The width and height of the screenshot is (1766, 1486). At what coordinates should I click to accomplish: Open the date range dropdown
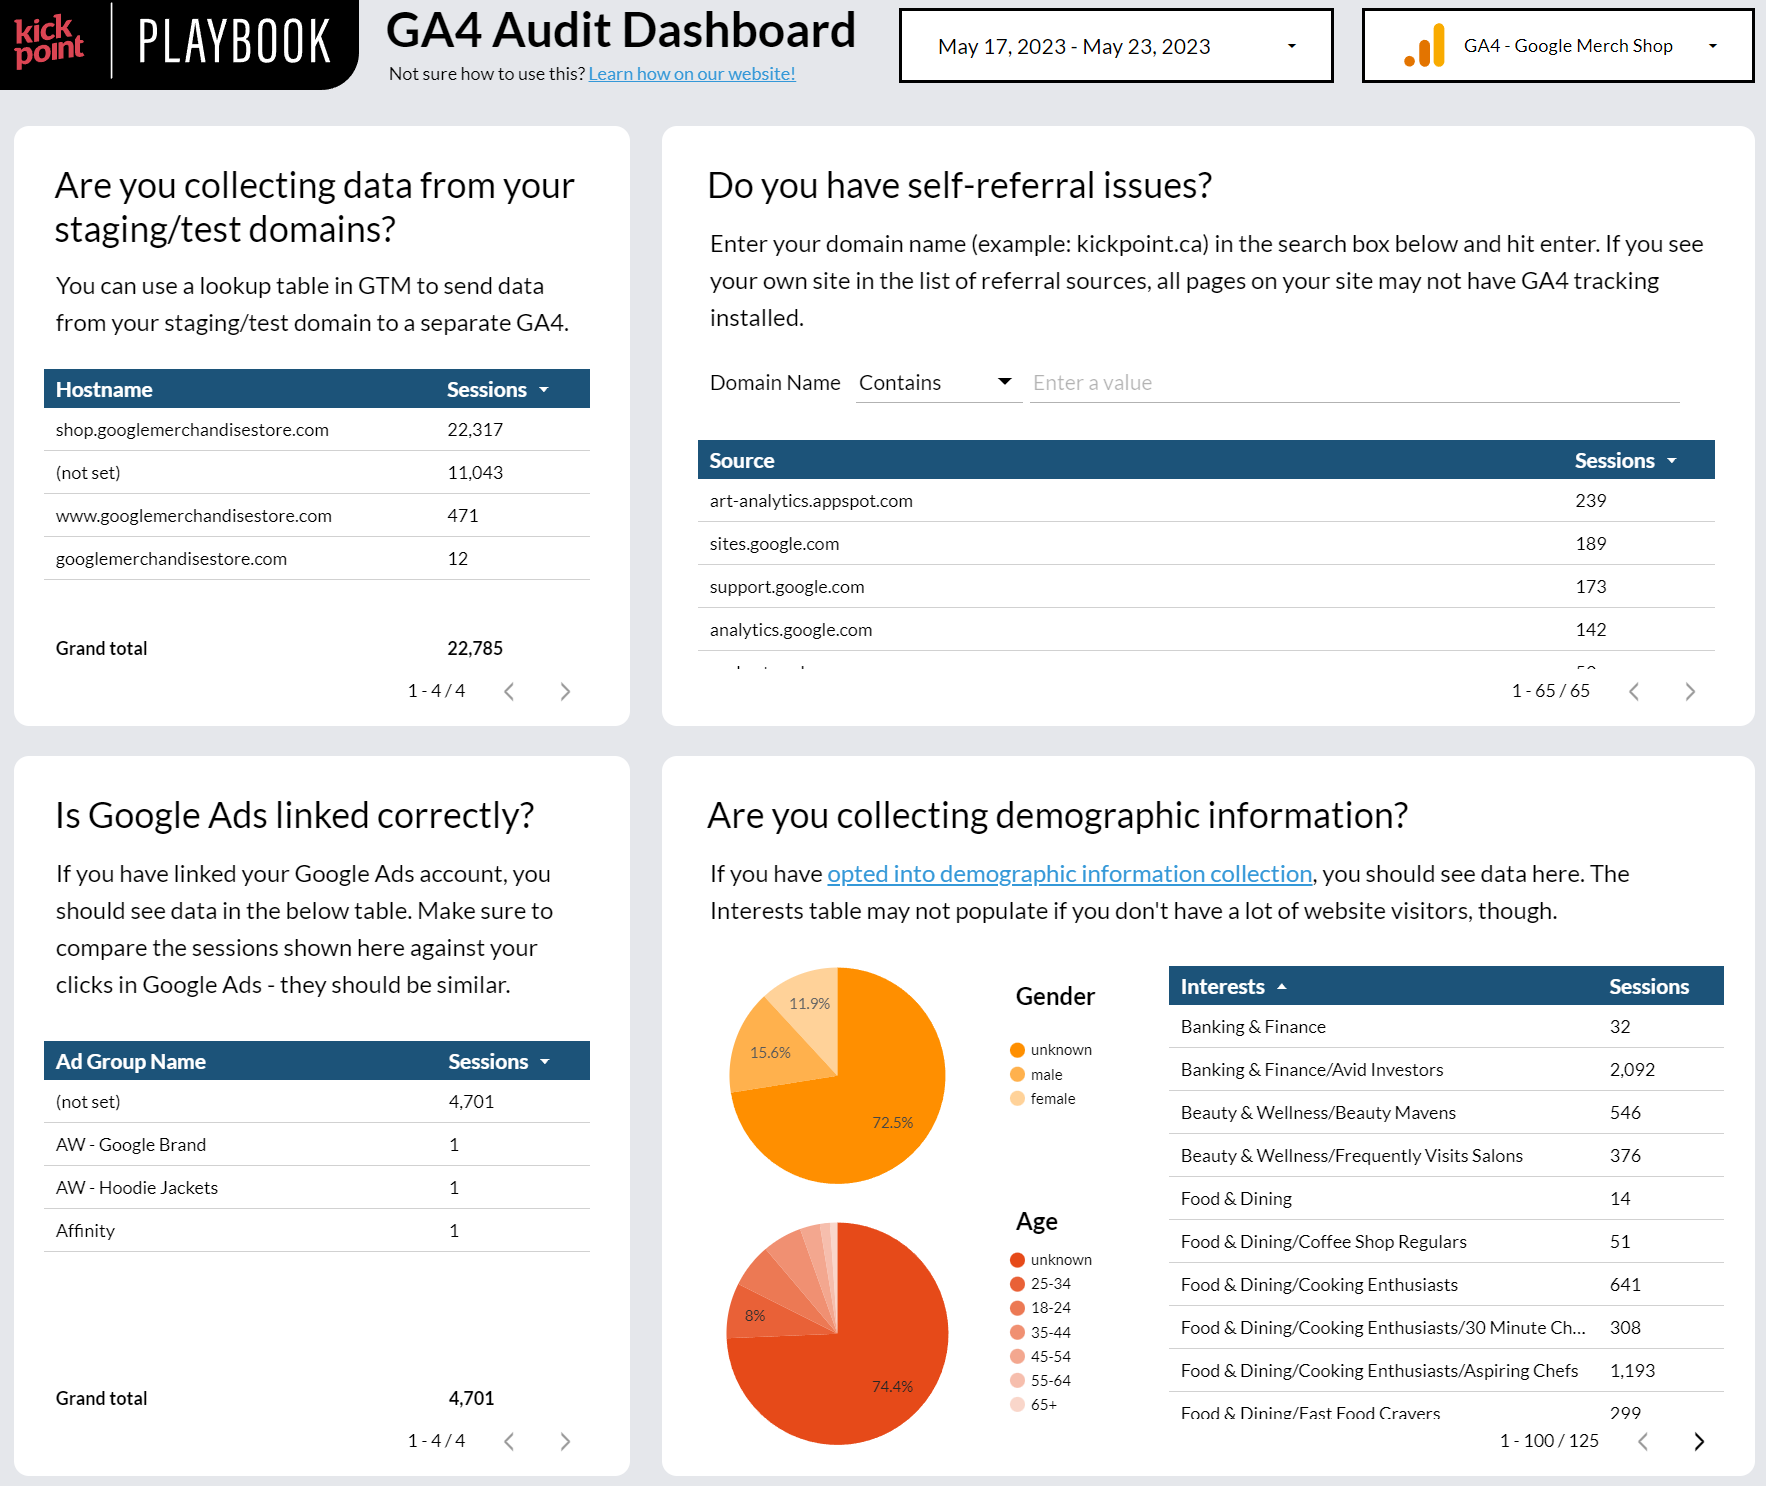click(1115, 46)
